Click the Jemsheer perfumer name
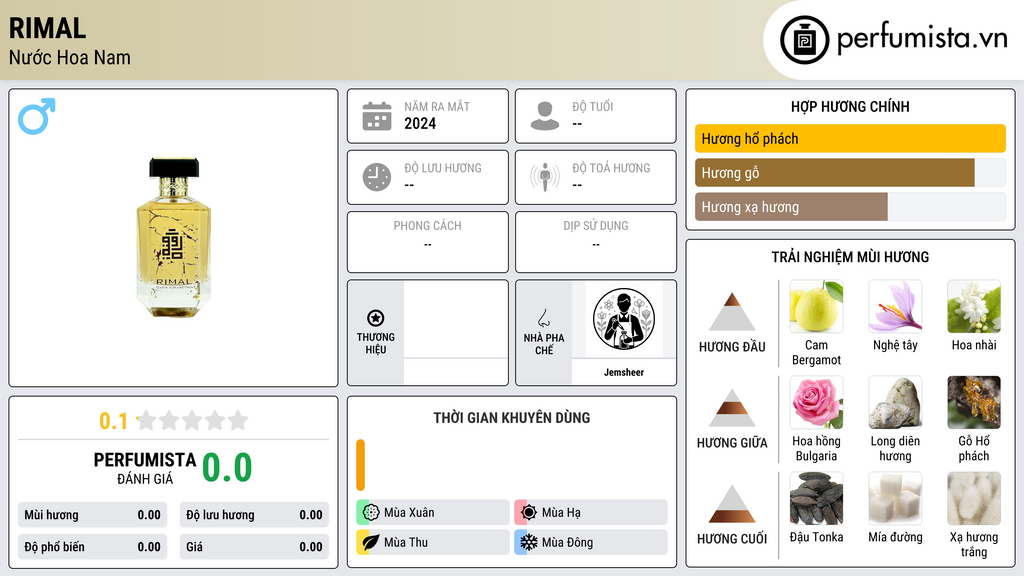The height and width of the screenshot is (576, 1024). click(x=624, y=372)
